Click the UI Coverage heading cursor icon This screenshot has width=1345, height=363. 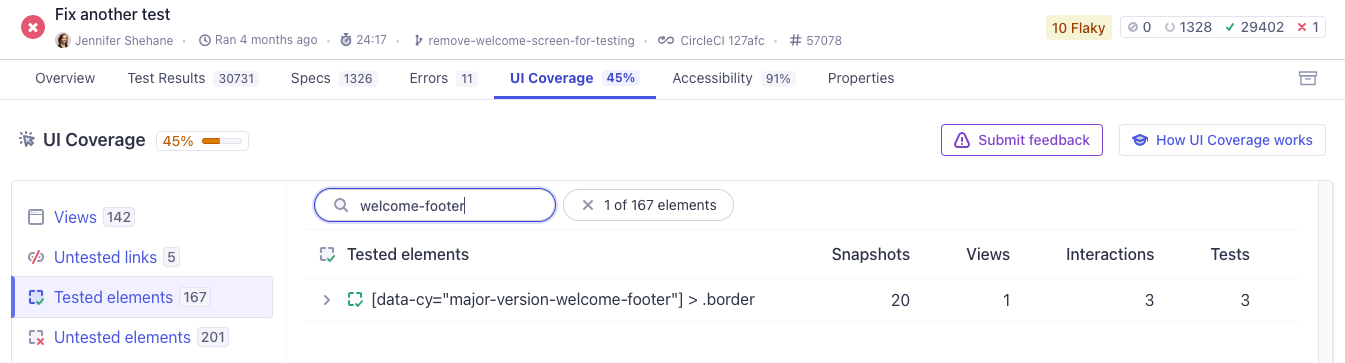(x=27, y=140)
